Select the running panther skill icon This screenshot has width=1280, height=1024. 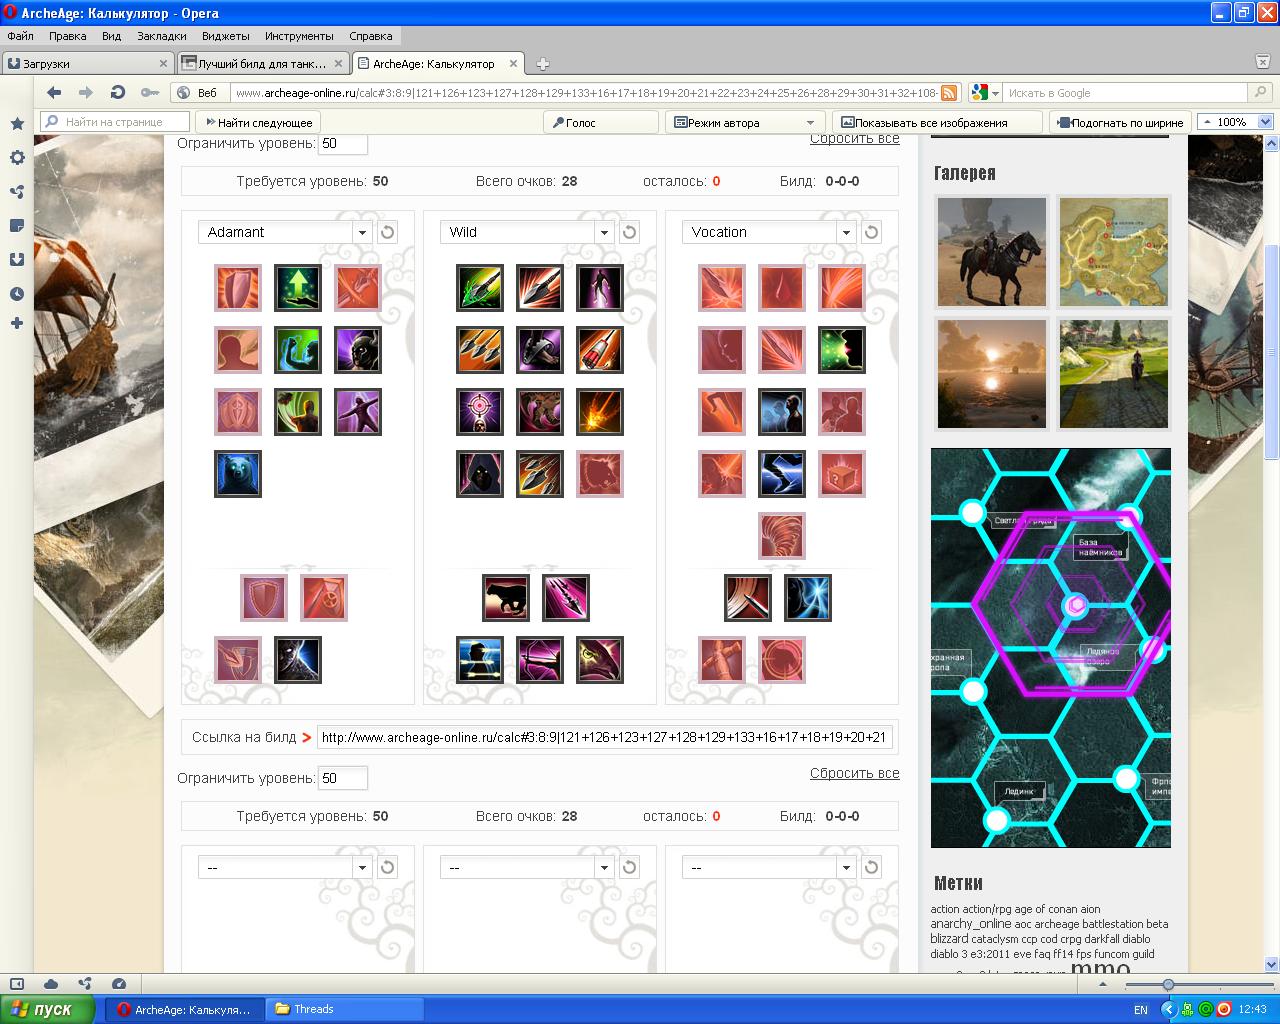click(x=506, y=598)
